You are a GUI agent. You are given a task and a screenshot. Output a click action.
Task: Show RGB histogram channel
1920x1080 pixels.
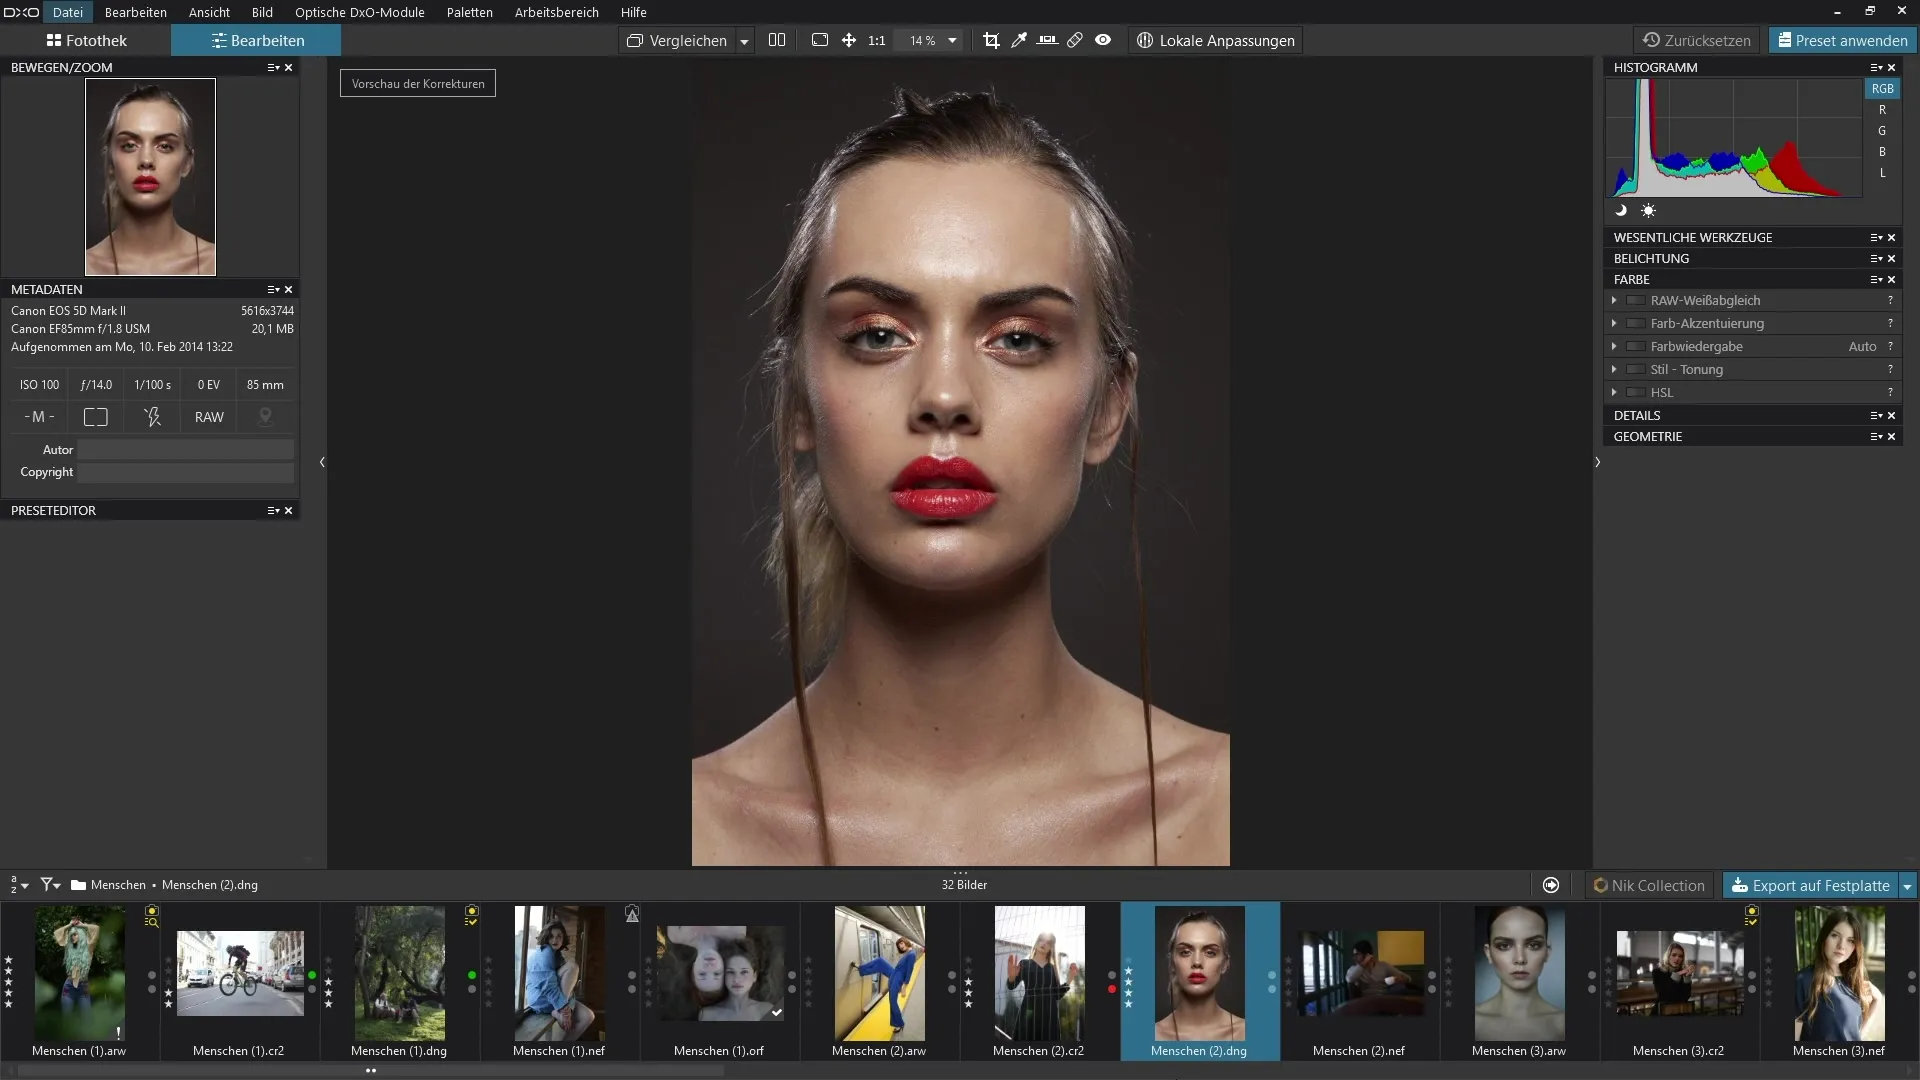(x=1882, y=88)
